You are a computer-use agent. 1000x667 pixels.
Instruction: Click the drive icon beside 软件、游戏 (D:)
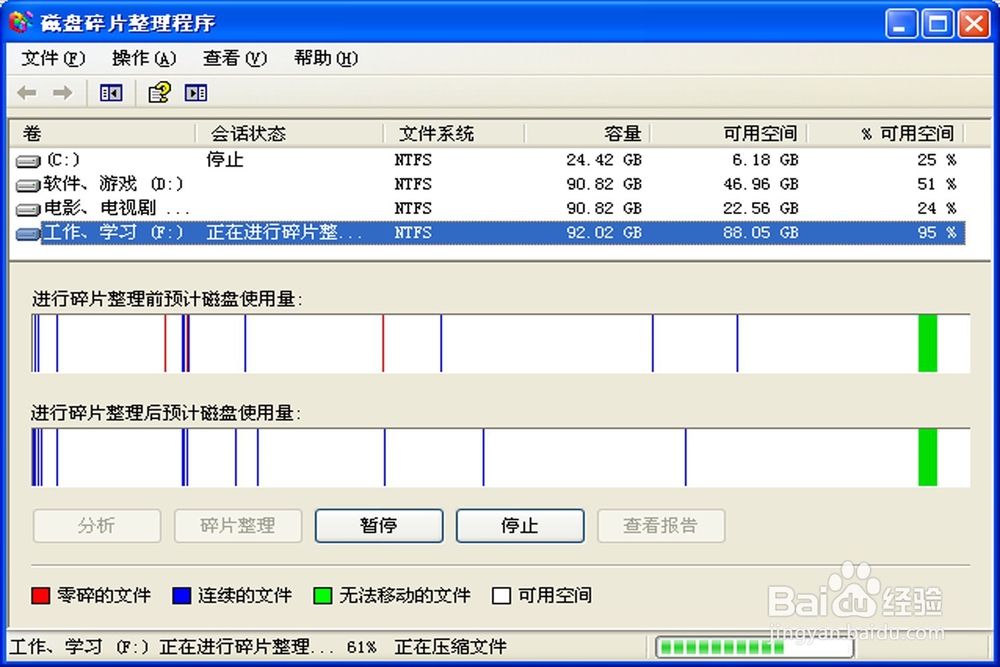point(25,184)
